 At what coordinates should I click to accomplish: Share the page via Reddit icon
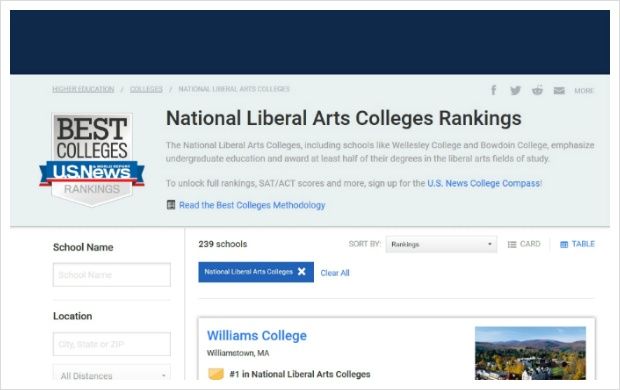[x=537, y=90]
